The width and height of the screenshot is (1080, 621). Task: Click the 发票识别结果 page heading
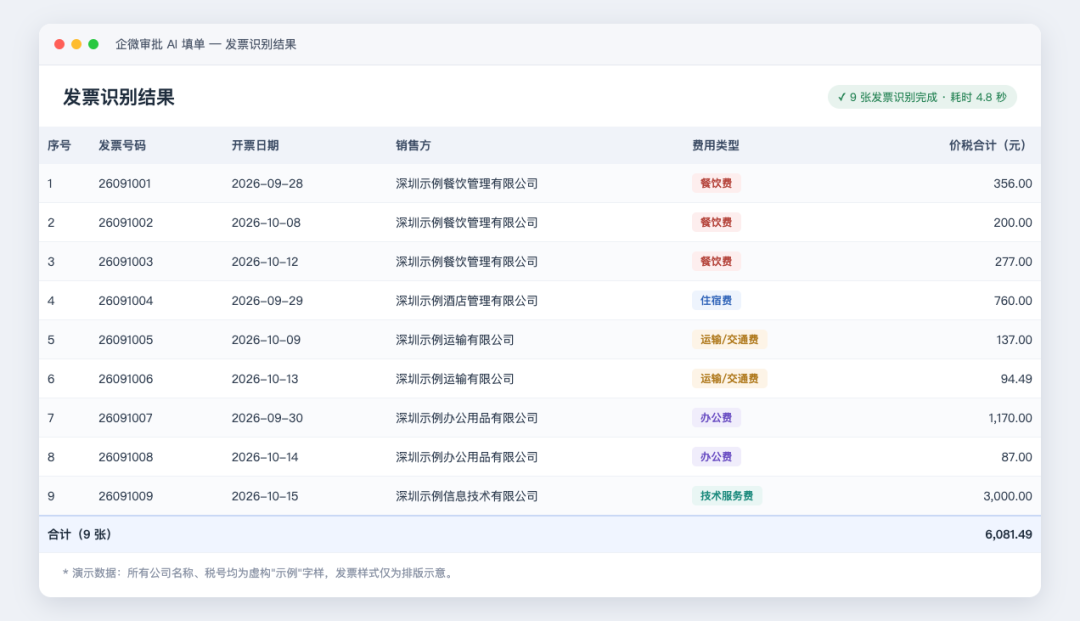pos(118,97)
